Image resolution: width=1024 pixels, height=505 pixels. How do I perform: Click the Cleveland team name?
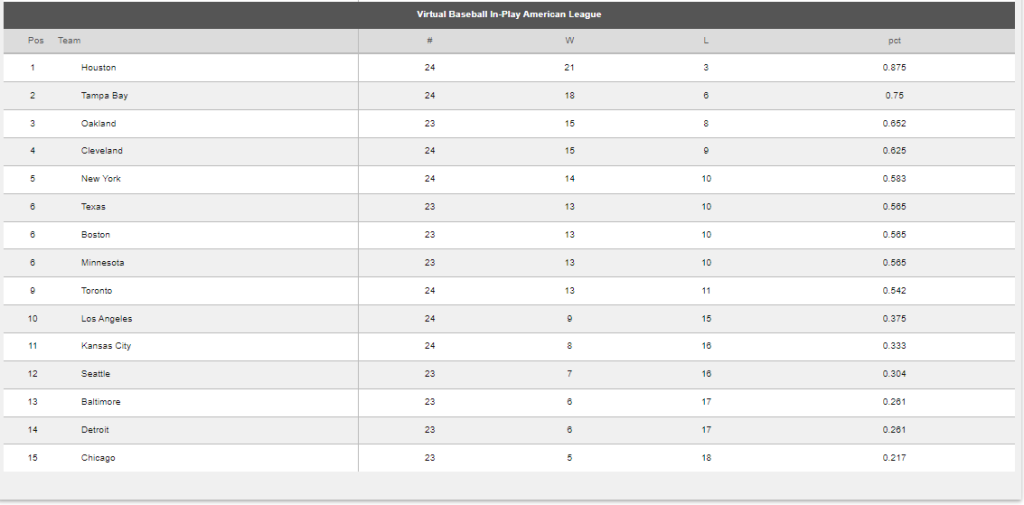102,151
